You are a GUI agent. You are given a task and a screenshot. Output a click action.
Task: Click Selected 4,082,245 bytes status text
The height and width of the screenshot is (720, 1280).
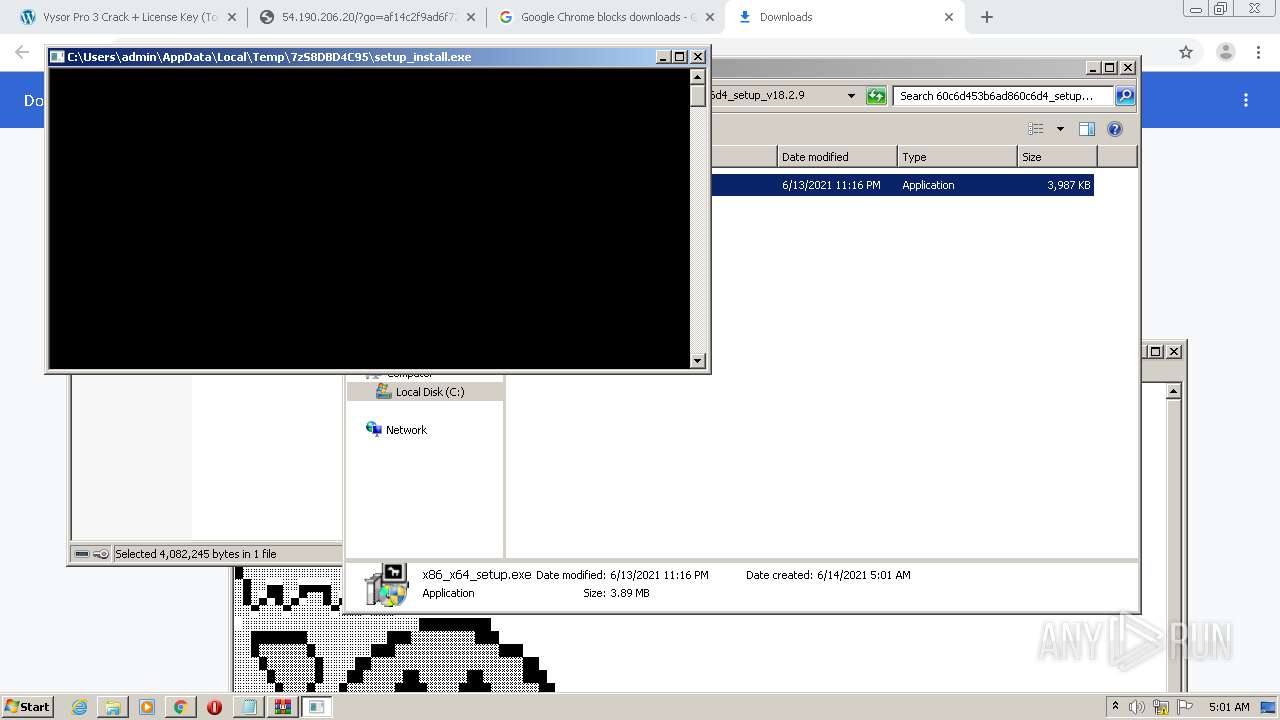click(x=195, y=554)
